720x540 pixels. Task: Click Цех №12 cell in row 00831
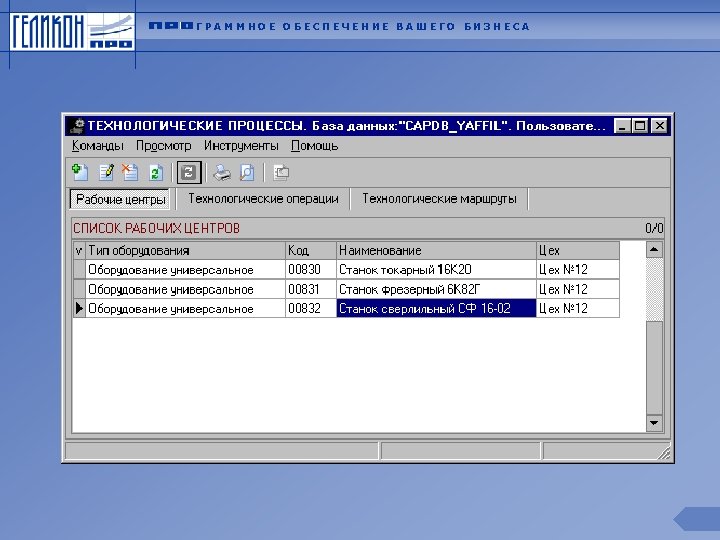click(x=578, y=289)
